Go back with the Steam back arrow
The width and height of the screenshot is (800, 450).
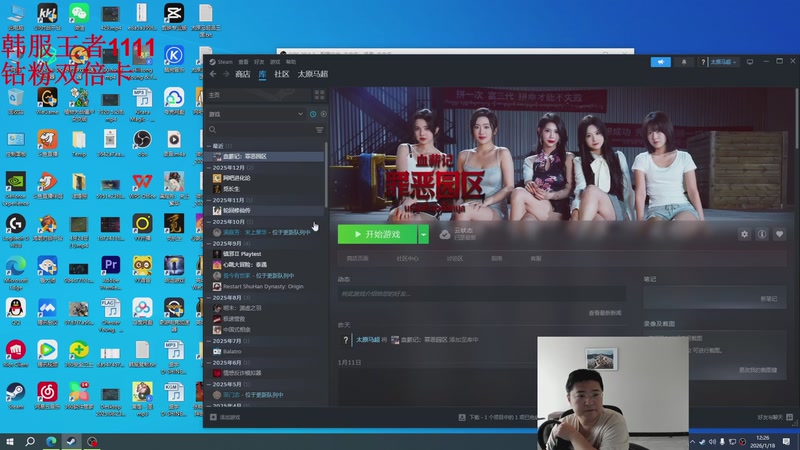coord(213,74)
